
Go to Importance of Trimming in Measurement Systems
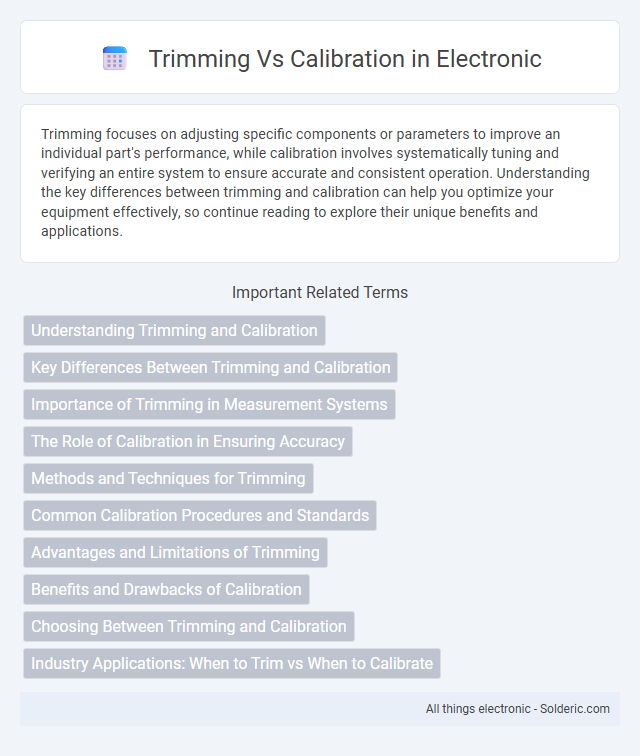209,405
